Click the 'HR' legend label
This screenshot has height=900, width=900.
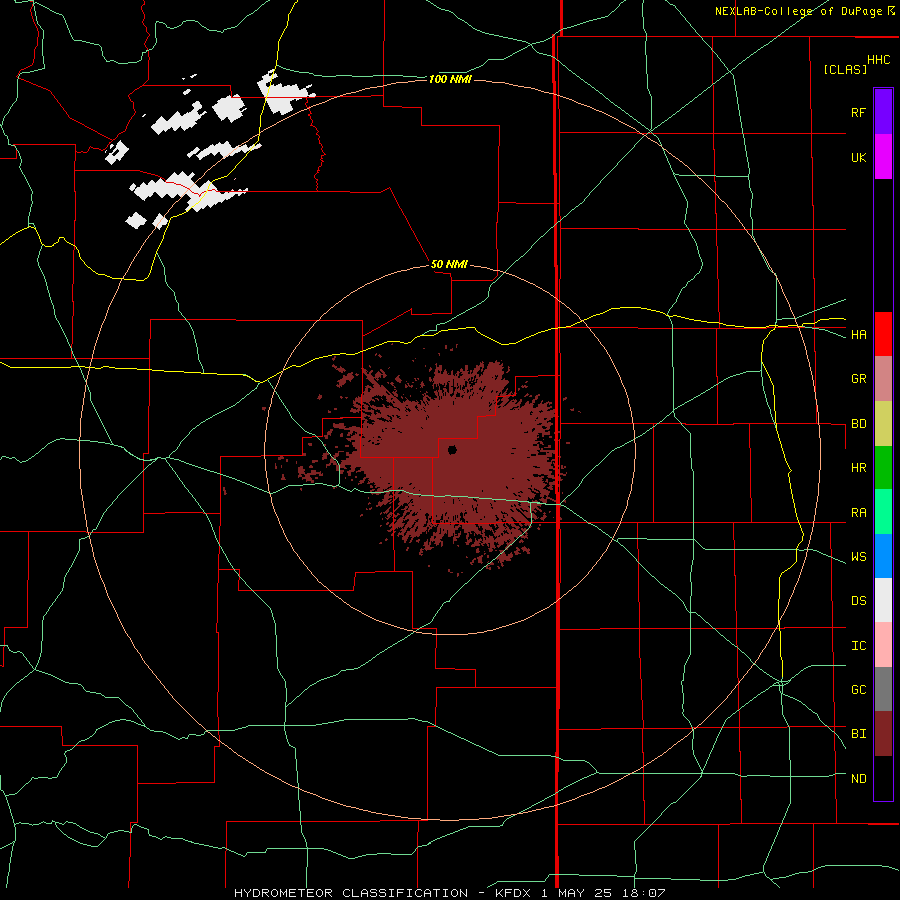(858, 468)
